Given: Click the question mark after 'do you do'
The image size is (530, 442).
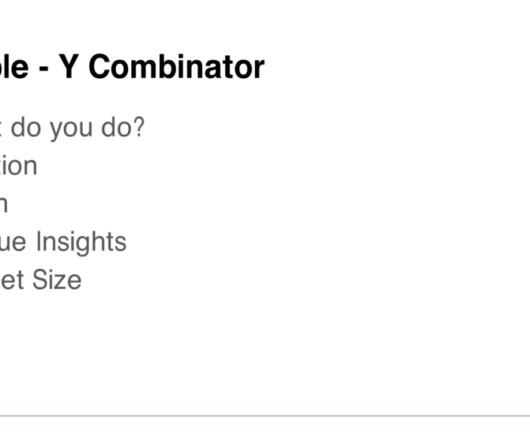Looking at the screenshot, I should tap(139, 127).
